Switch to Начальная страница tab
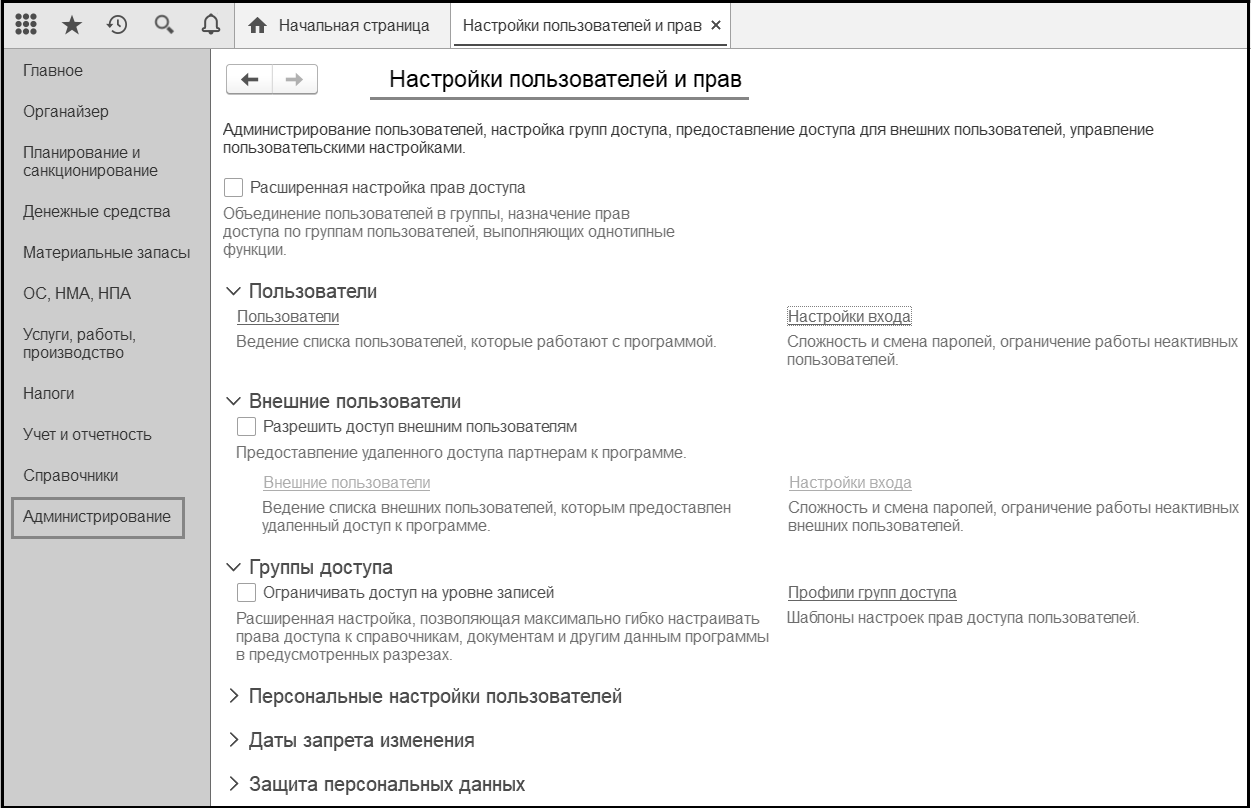 click(x=342, y=26)
